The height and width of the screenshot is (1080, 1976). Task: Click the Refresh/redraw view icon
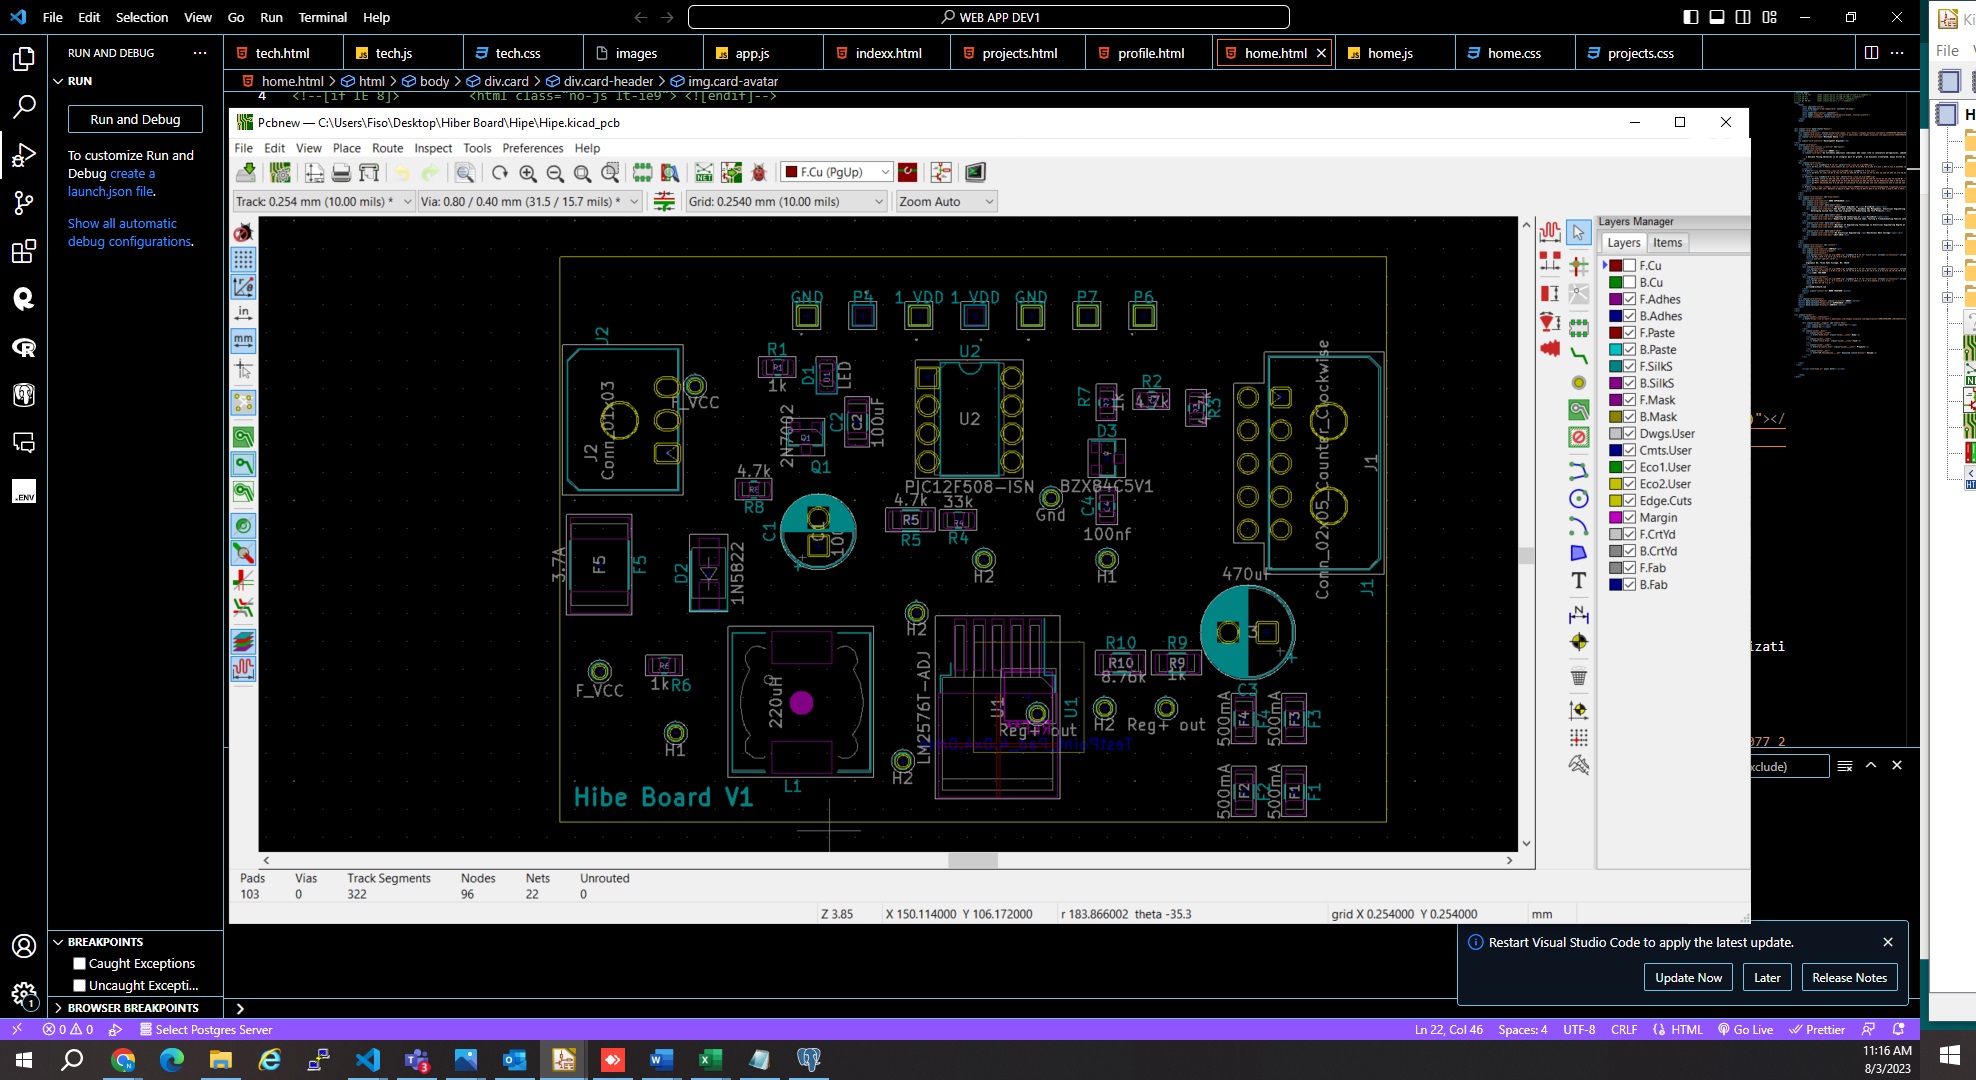tap(500, 172)
